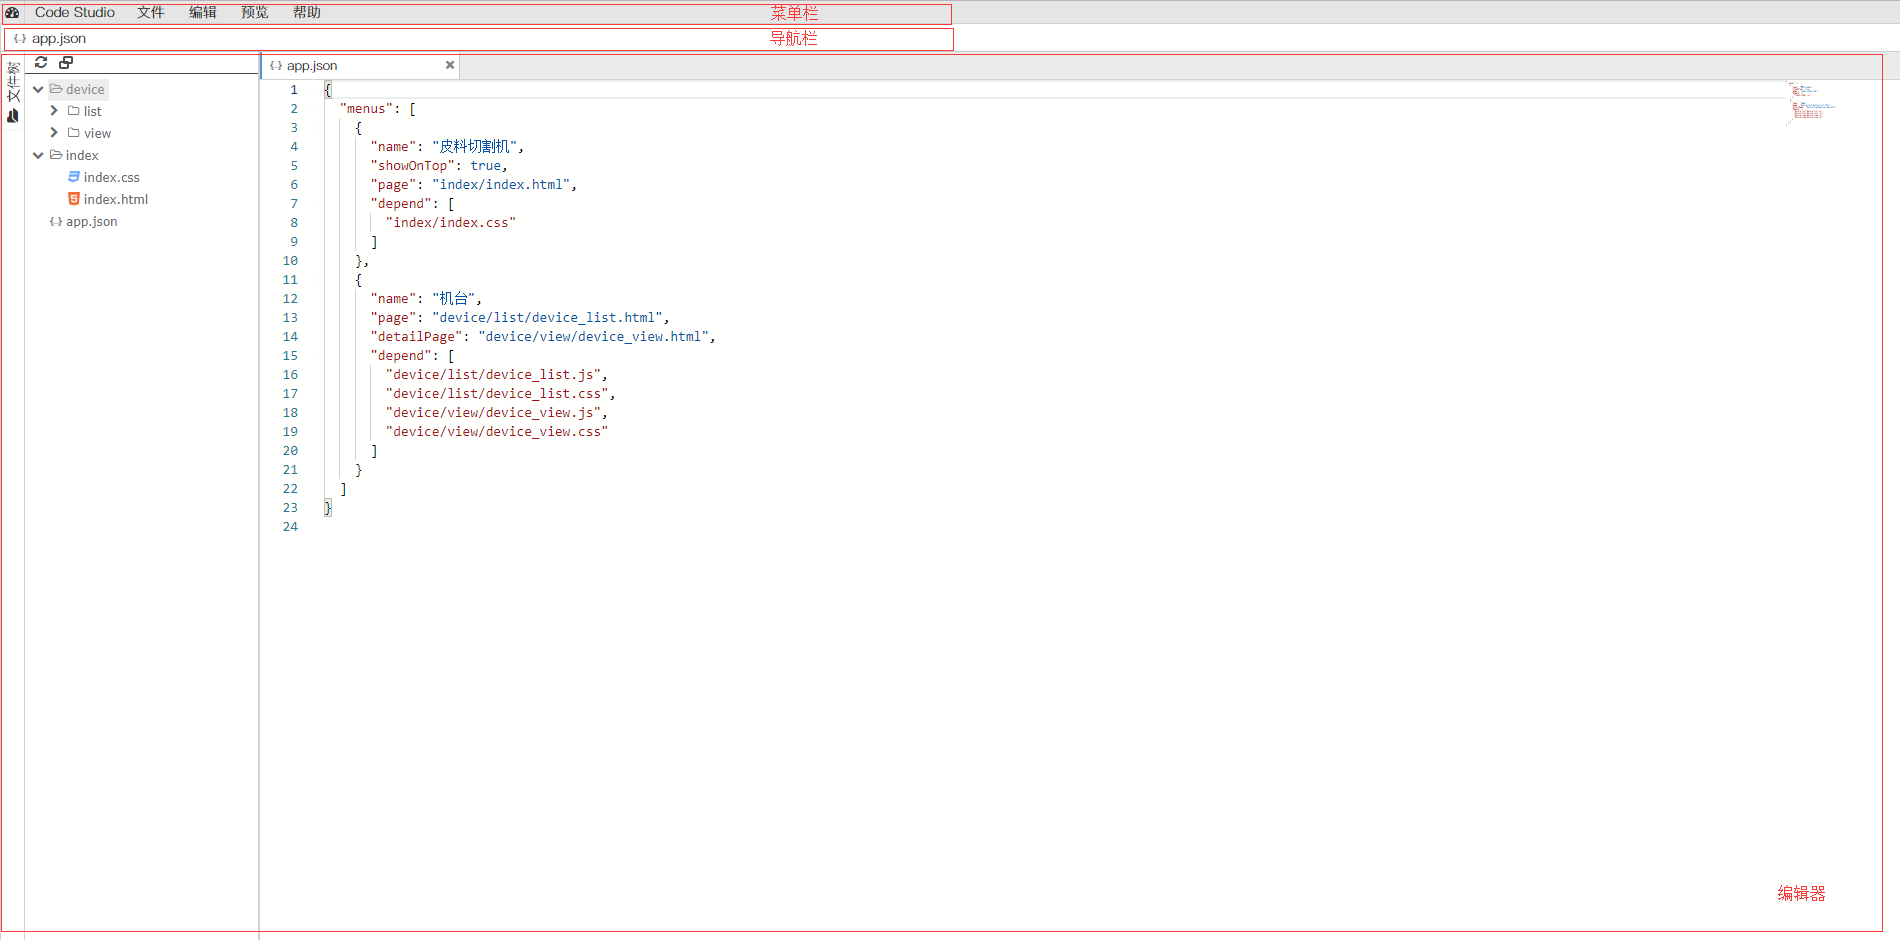Click the CSS icon beside index.css
This screenshot has height=940, width=1900.
[x=74, y=177]
